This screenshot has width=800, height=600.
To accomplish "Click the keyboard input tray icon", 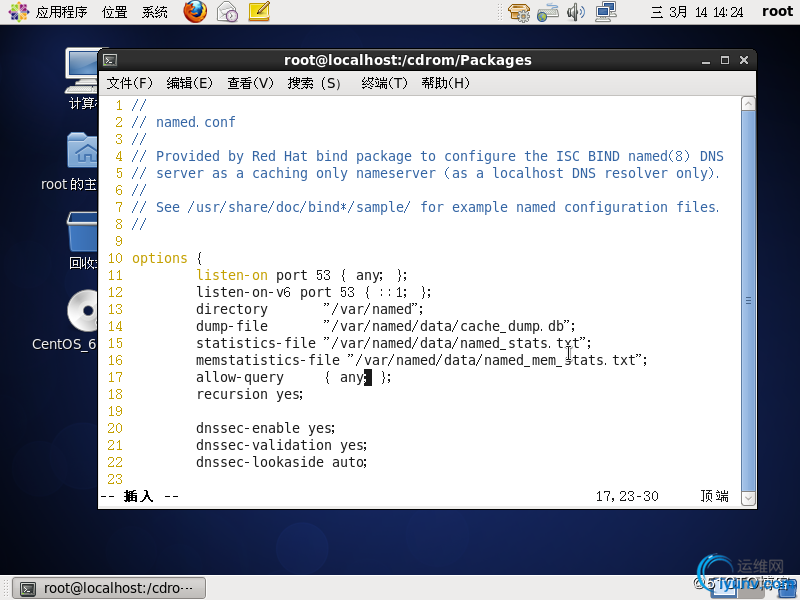I will 547,12.
